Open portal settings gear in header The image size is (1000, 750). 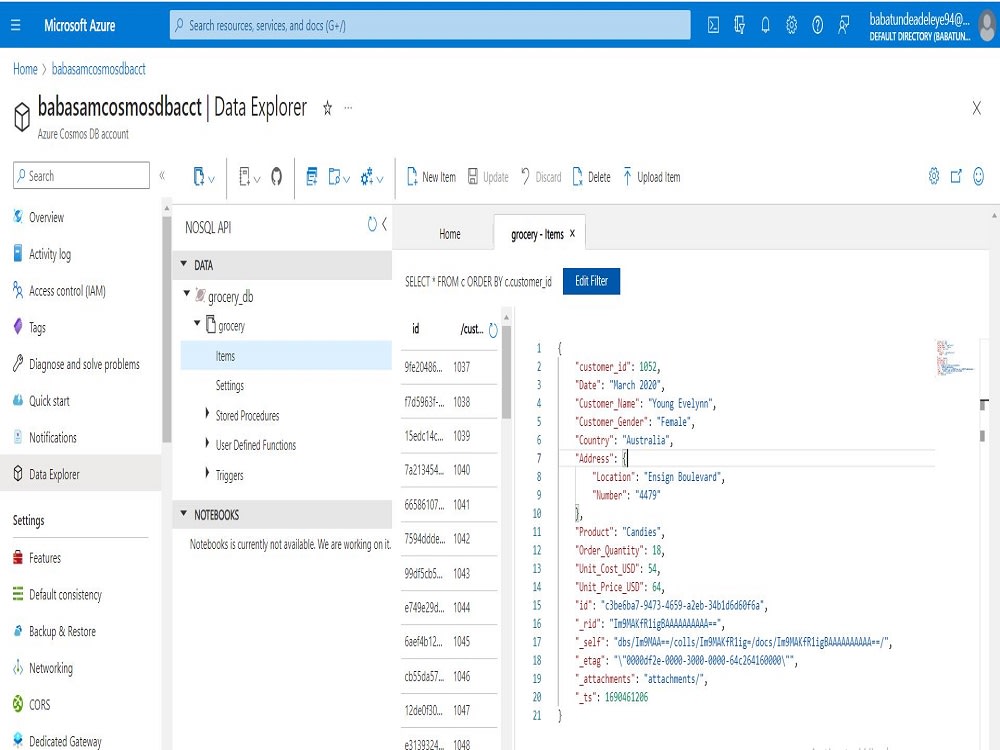[x=791, y=25]
